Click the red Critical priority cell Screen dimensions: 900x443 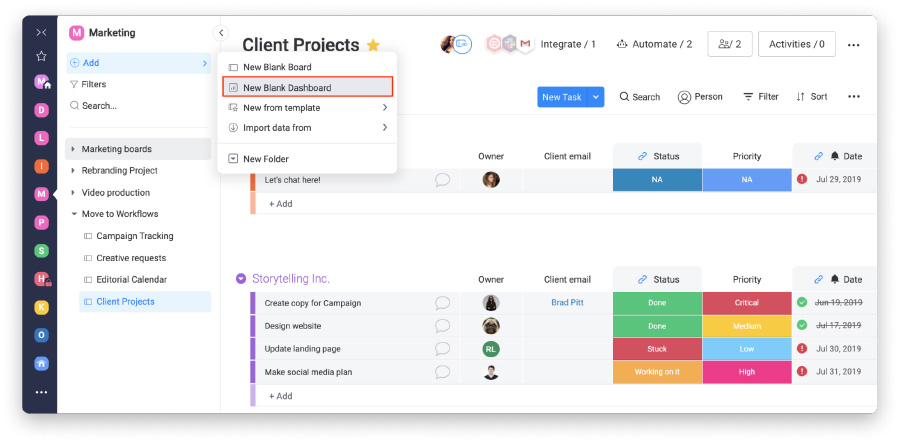tap(746, 303)
